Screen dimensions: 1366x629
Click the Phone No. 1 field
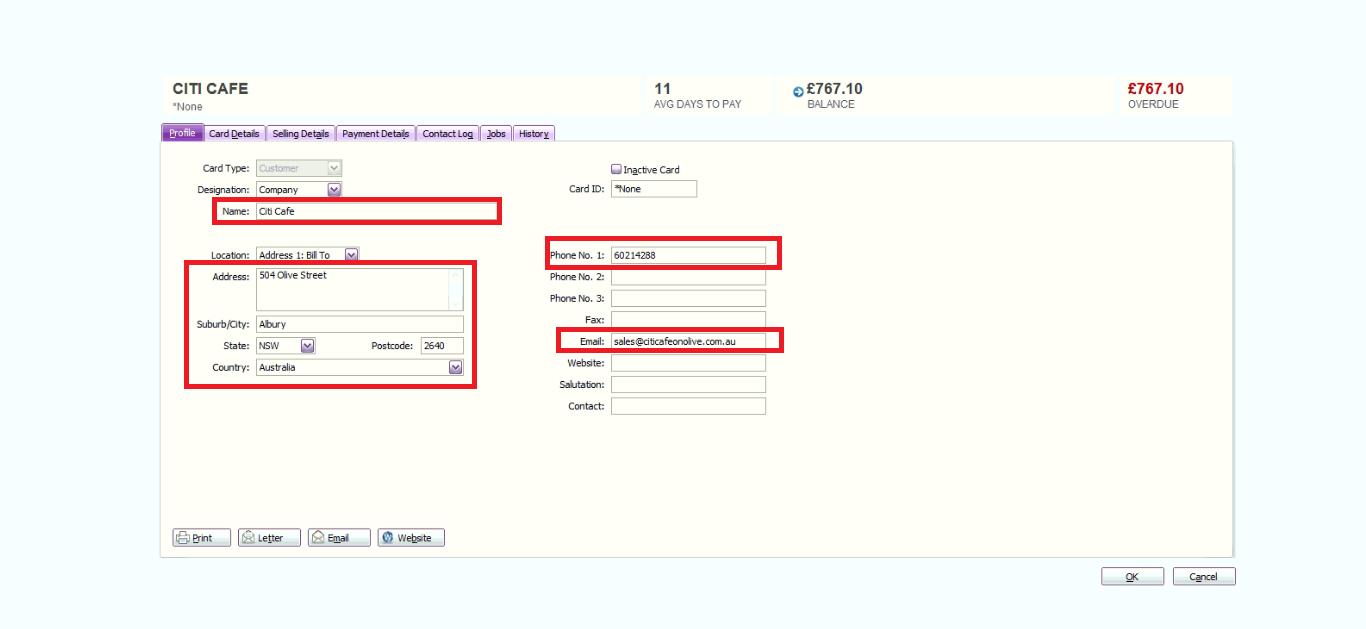(688, 255)
